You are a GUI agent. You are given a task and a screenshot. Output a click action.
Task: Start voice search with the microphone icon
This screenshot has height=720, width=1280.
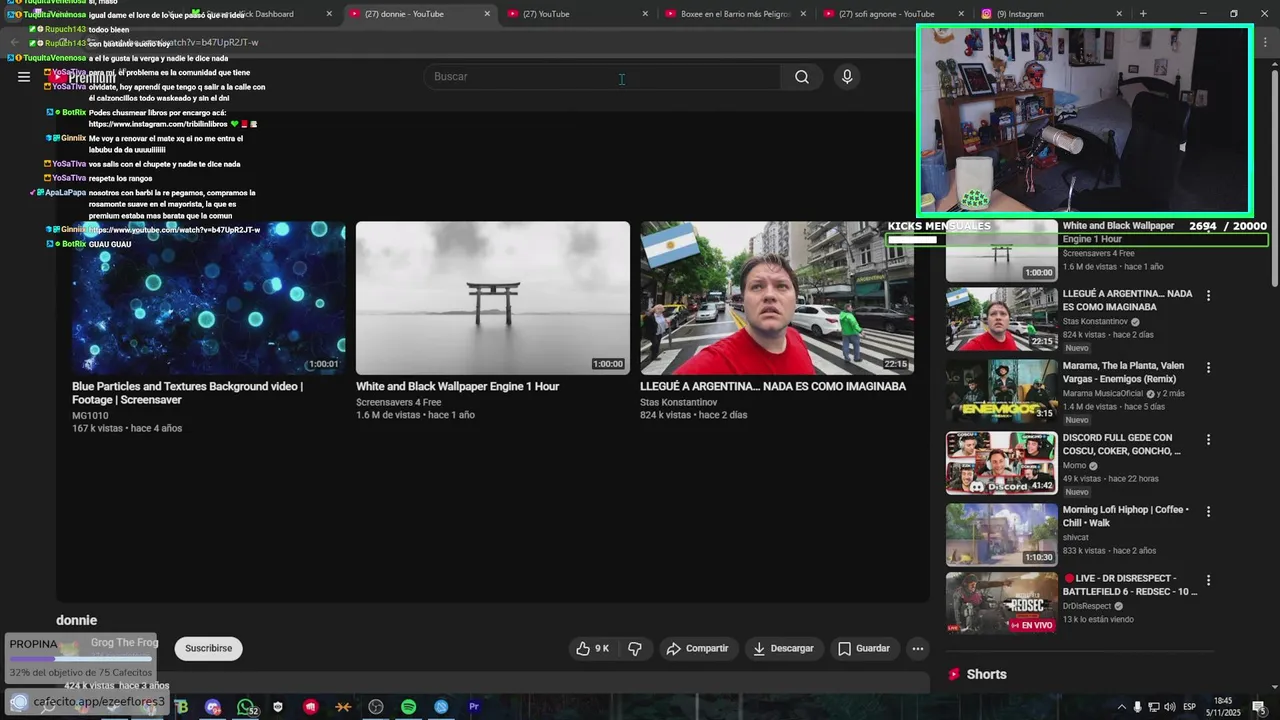pos(847,77)
